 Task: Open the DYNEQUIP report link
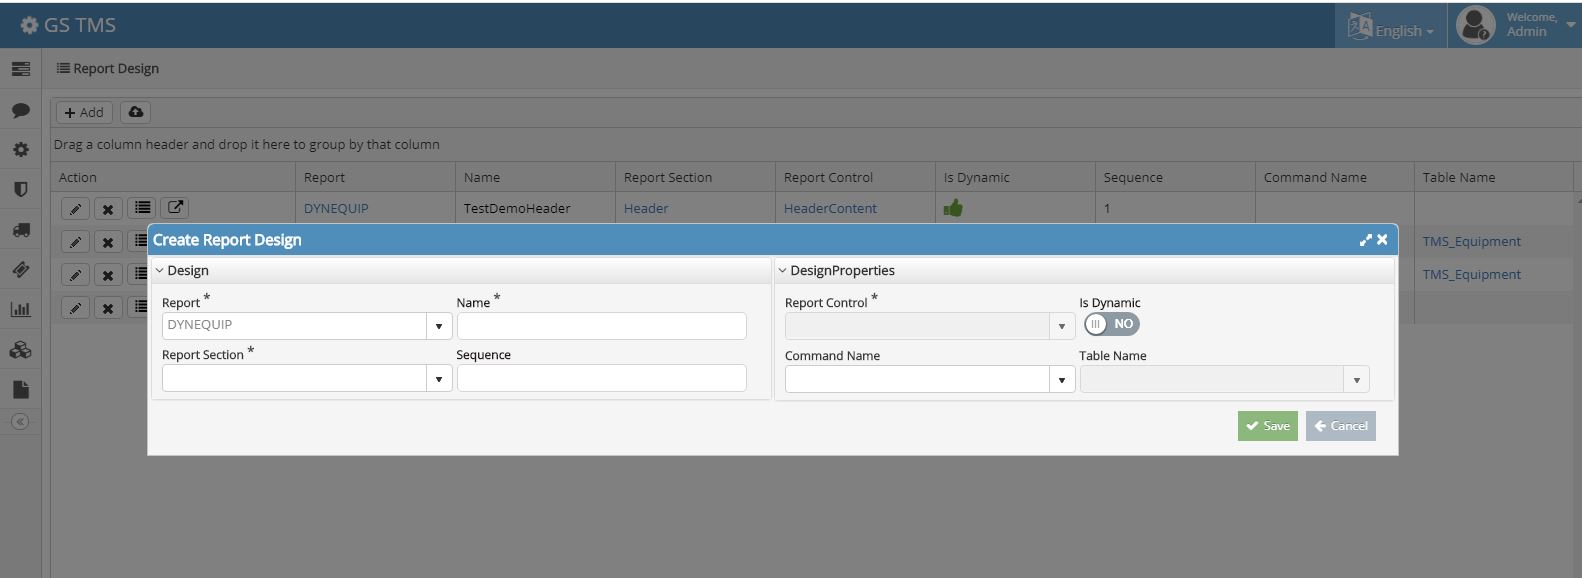(x=336, y=208)
